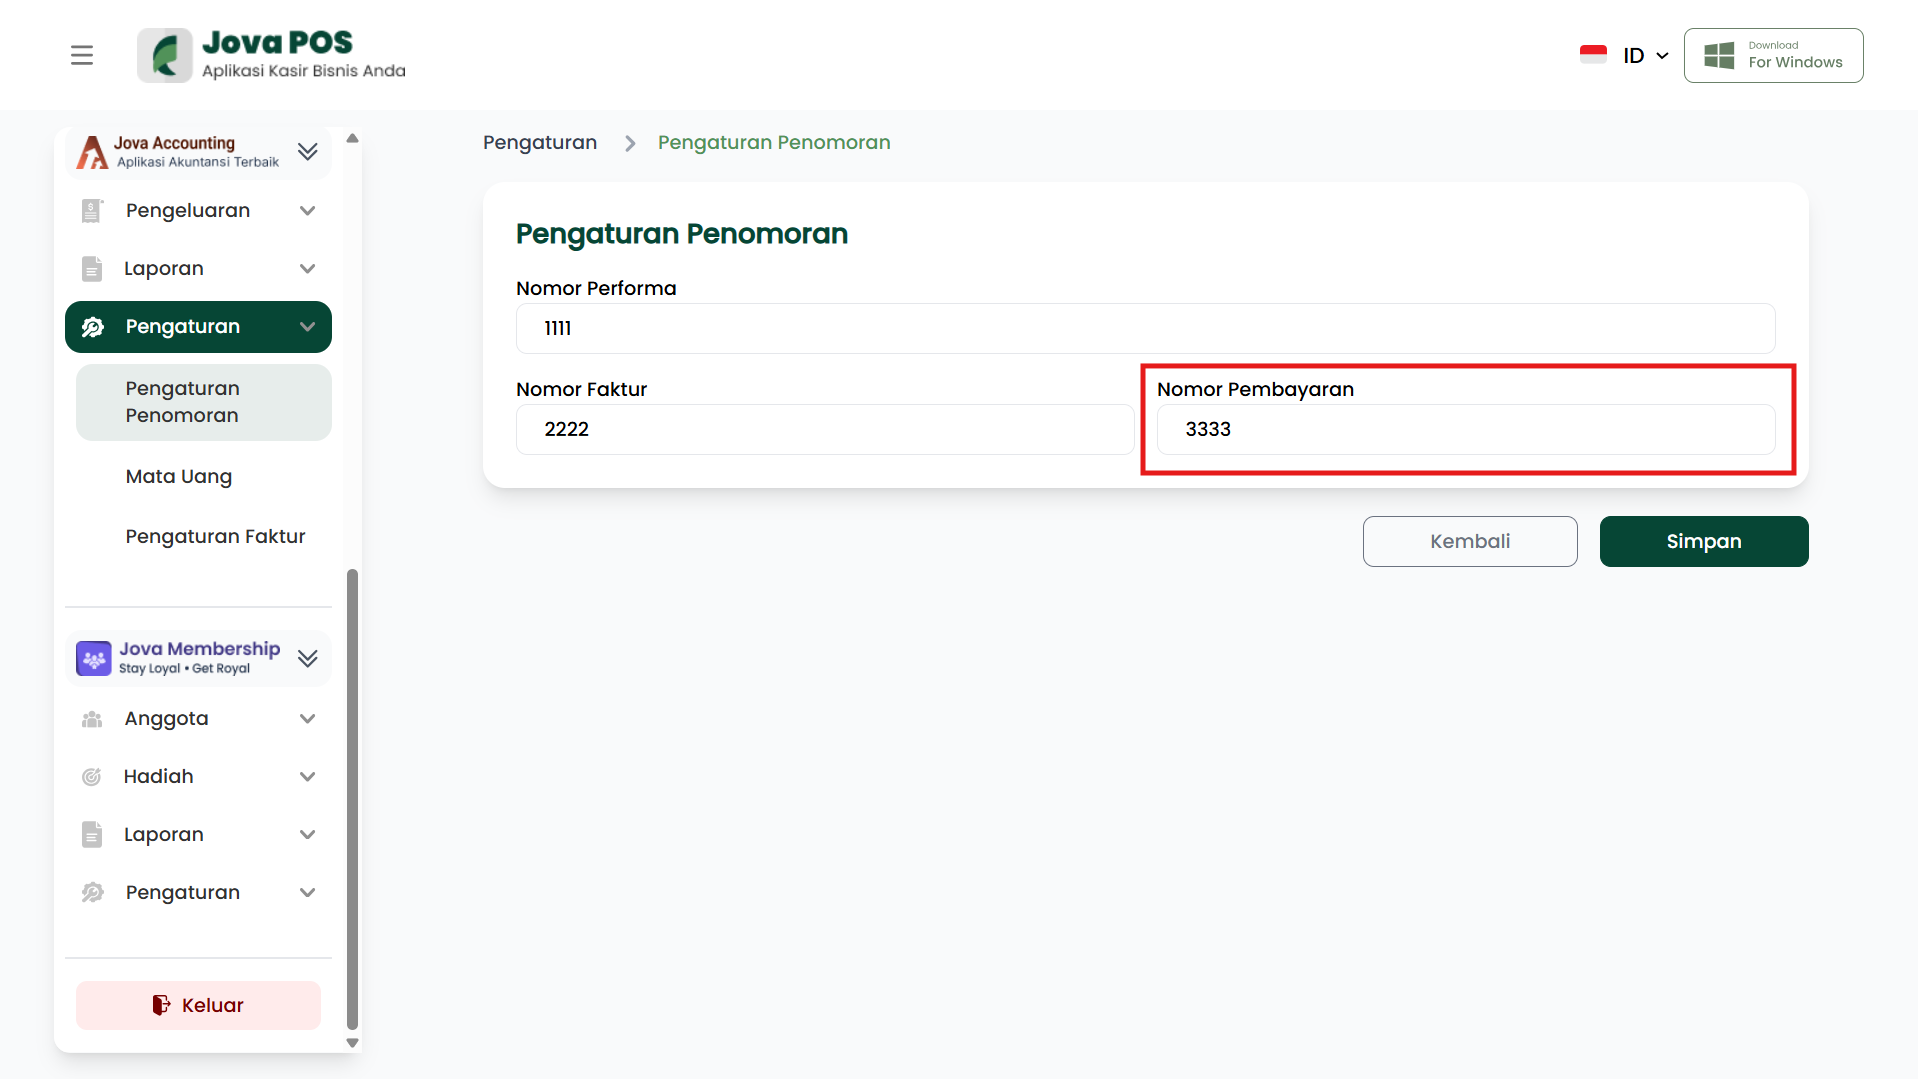
Task: Click the Keluar logout button
Action: [198, 1005]
